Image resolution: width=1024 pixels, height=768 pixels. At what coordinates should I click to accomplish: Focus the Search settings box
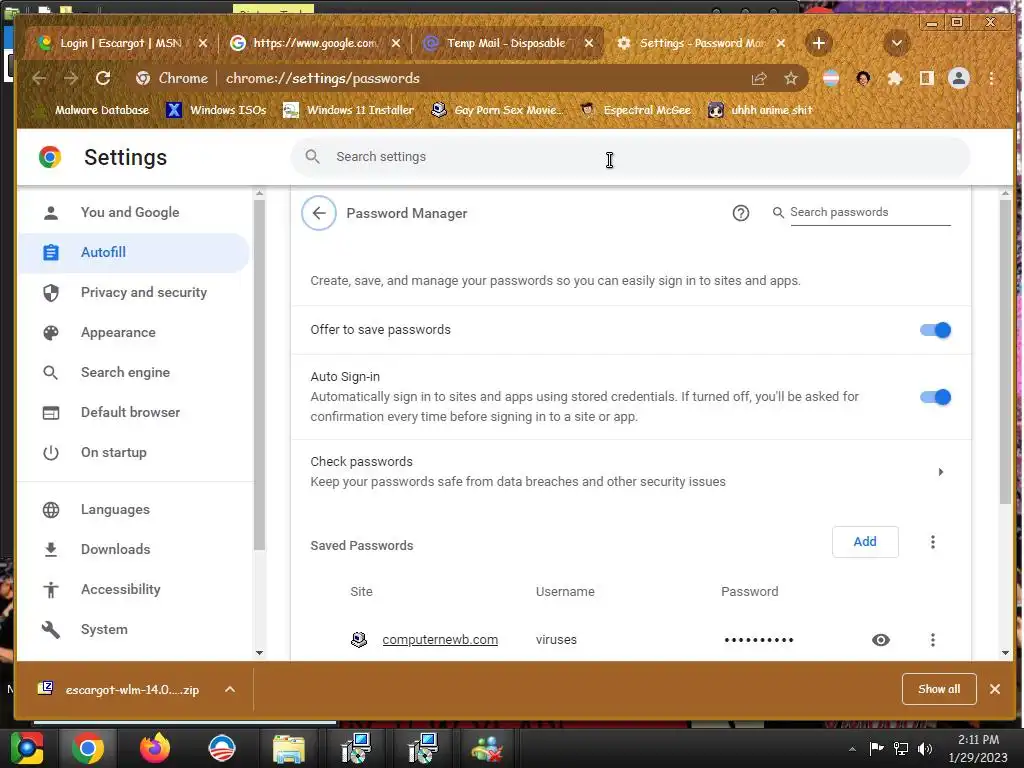pyautogui.click(x=630, y=157)
